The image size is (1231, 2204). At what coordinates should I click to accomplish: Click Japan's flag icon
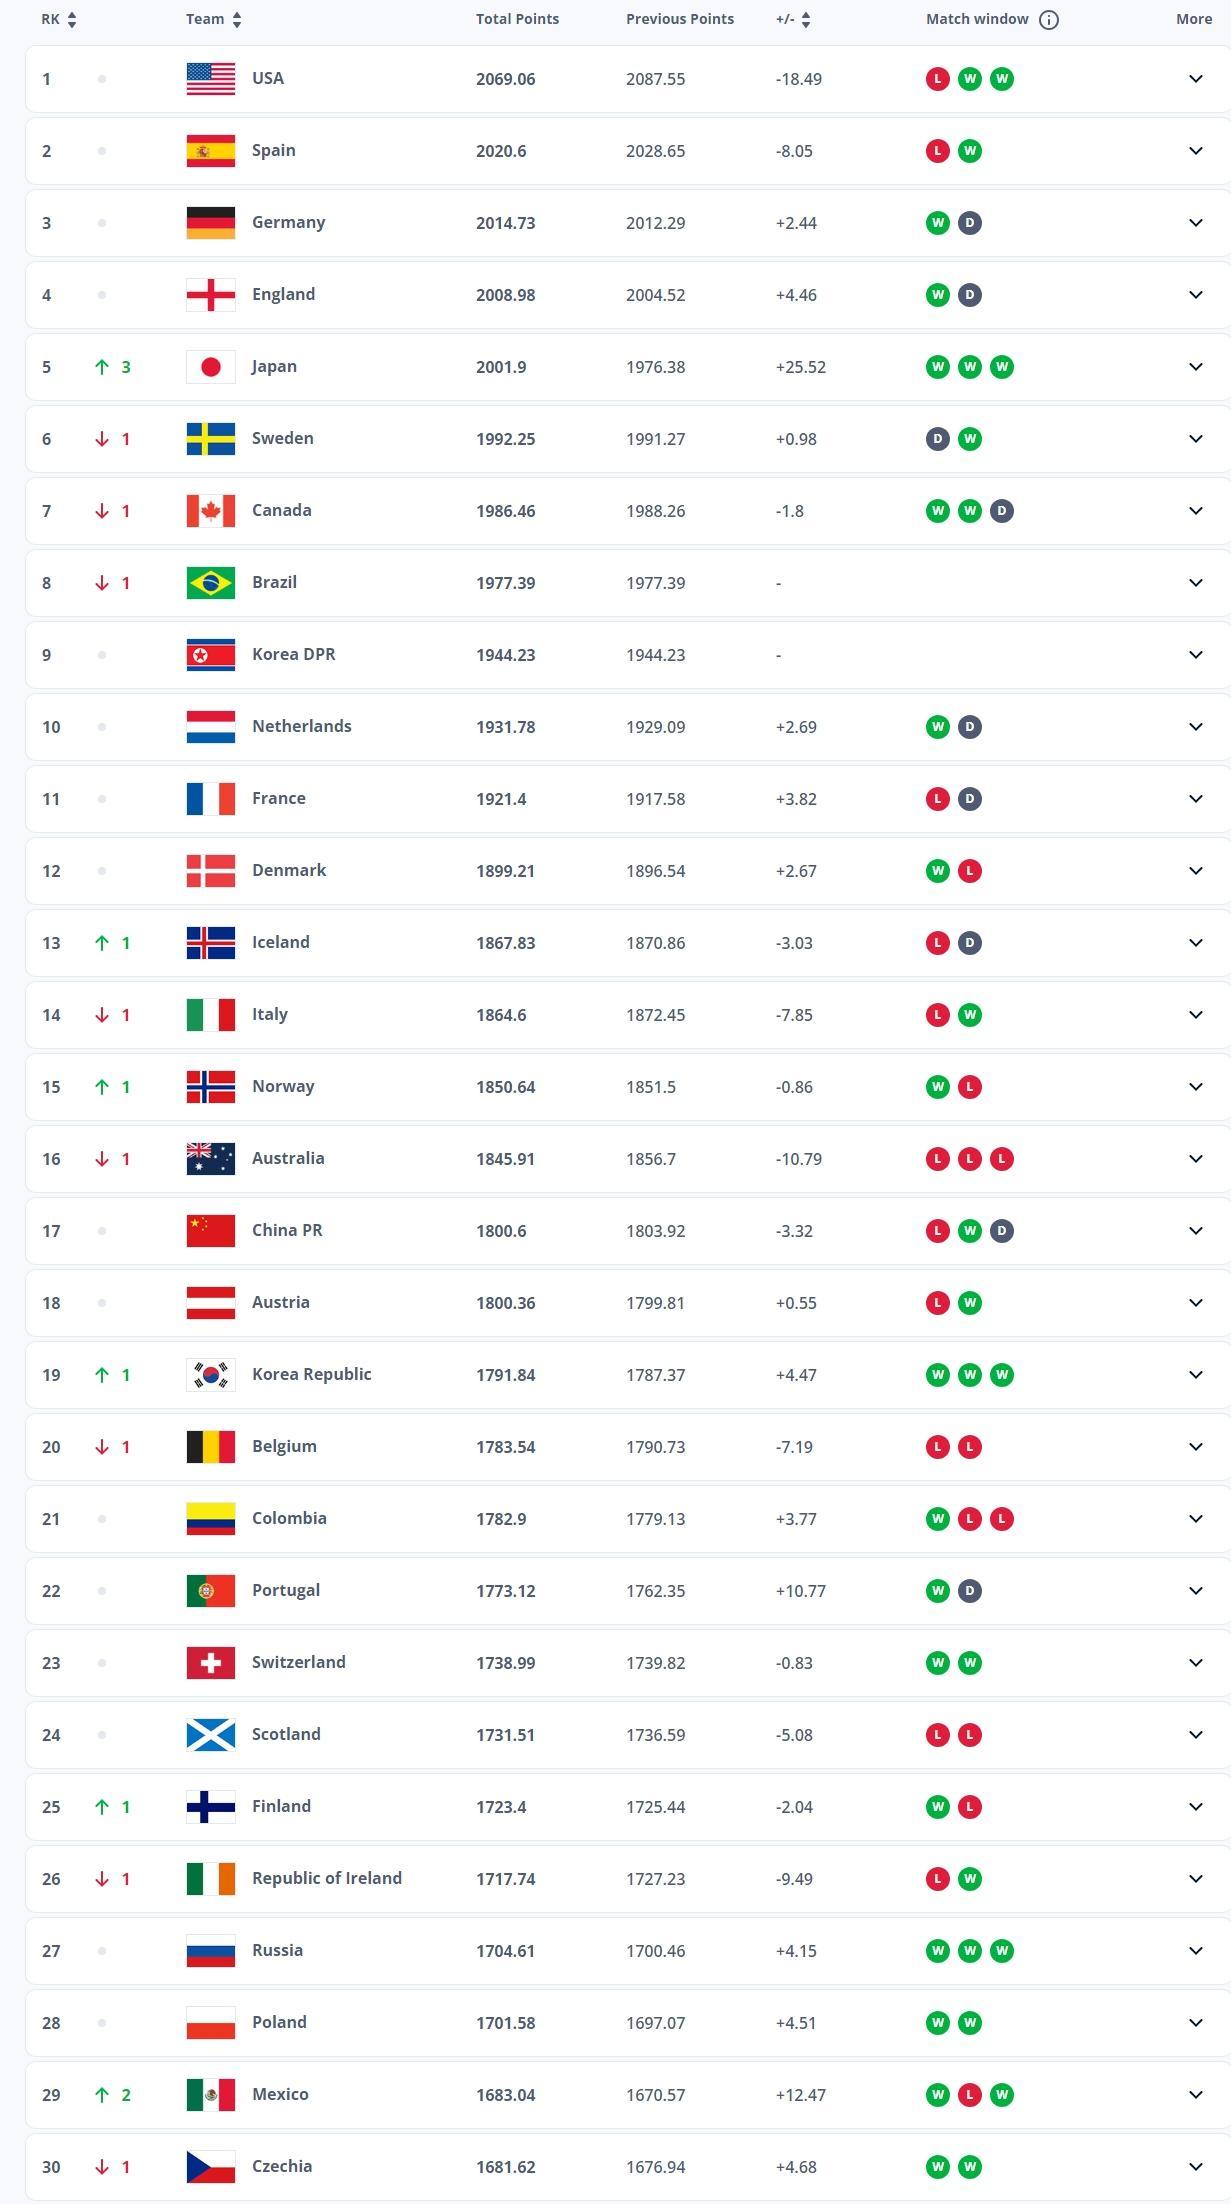point(211,366)
